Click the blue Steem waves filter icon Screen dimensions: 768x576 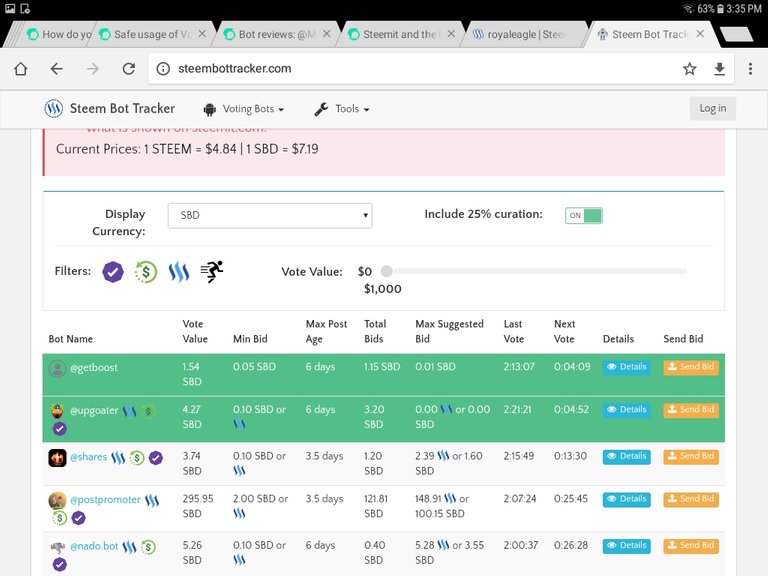coord(178,271)
